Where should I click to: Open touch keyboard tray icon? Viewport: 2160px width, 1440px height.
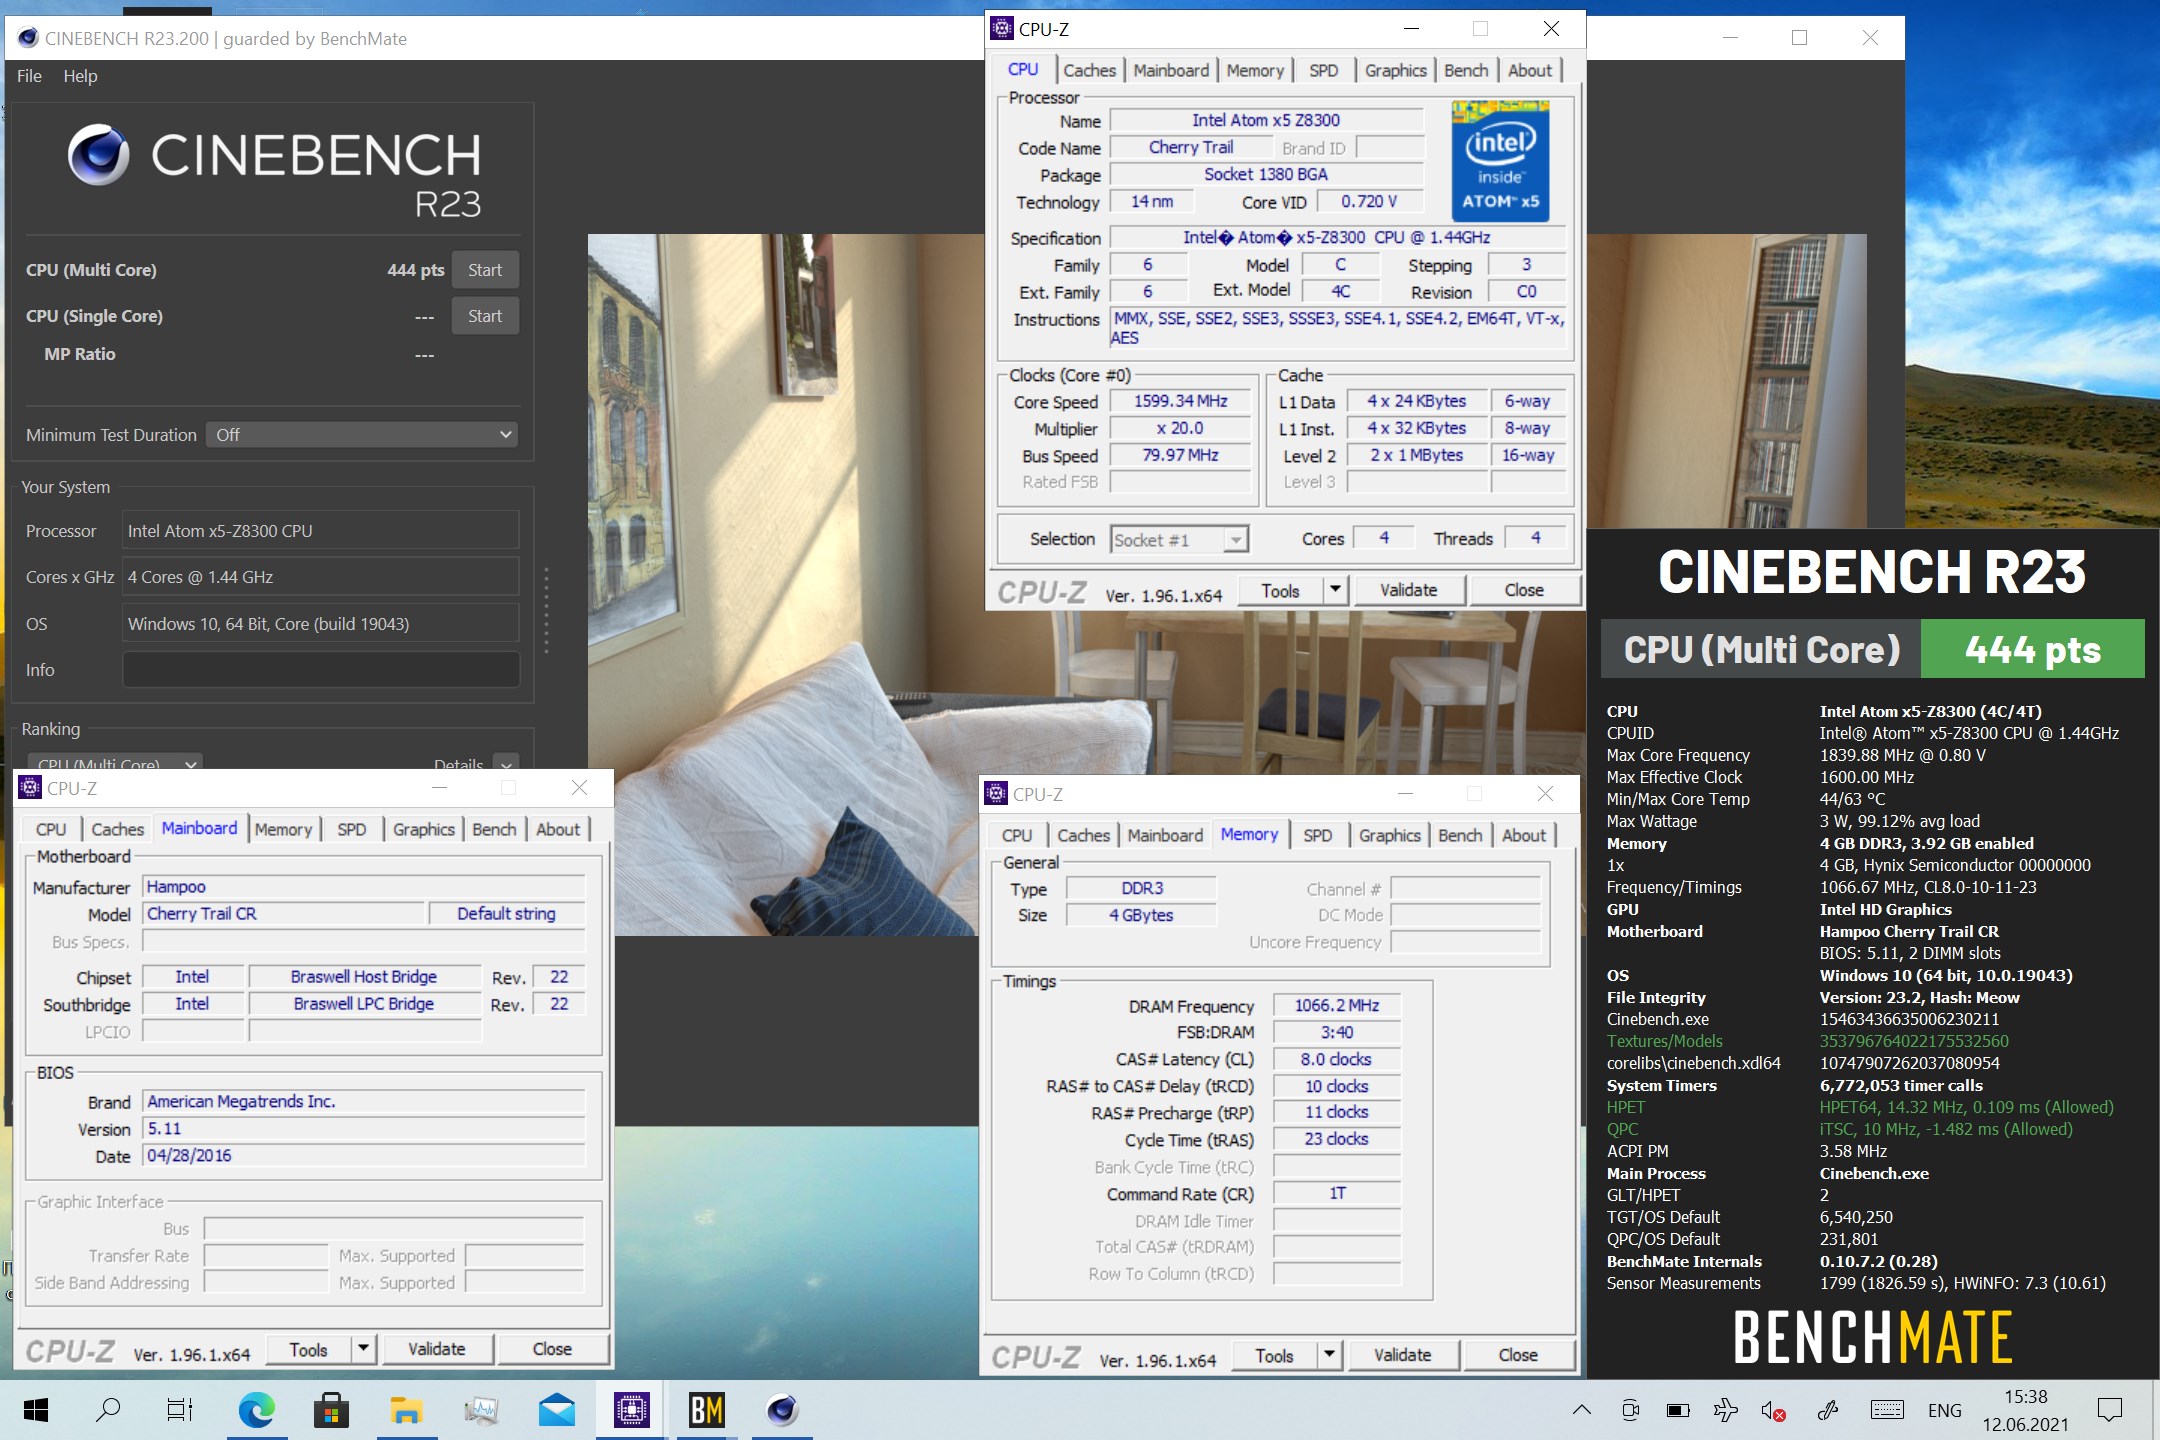1886,1410
